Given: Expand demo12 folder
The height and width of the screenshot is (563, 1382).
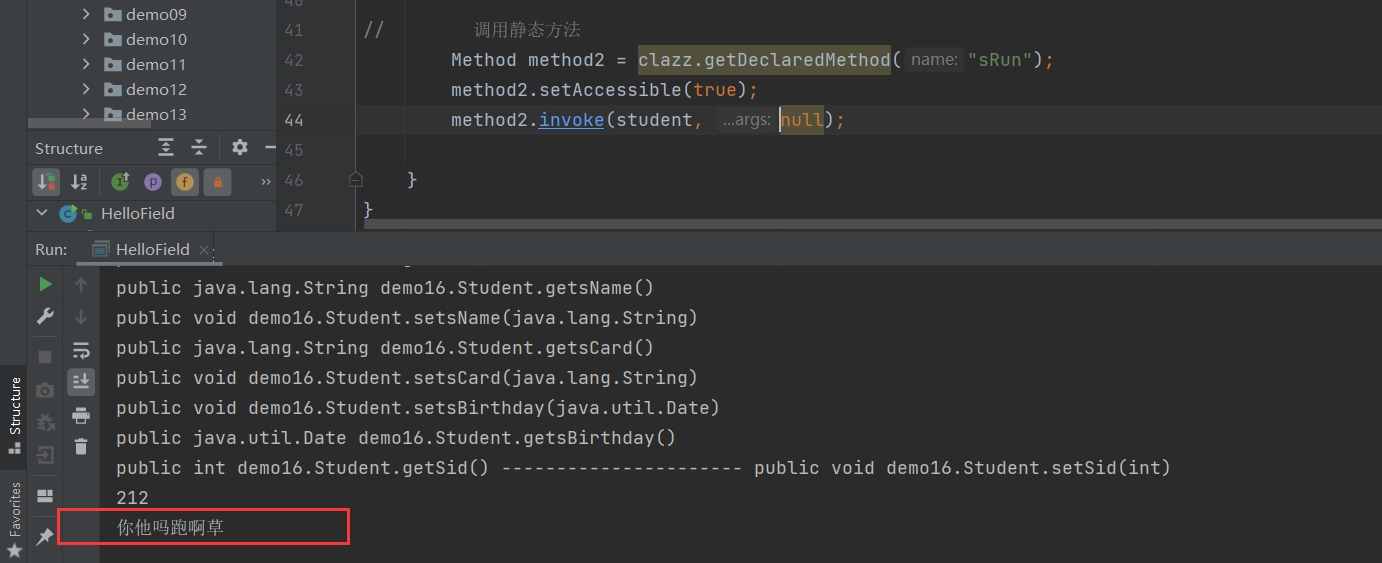Looking at the screenshot, I should click(x=86, y=89).
